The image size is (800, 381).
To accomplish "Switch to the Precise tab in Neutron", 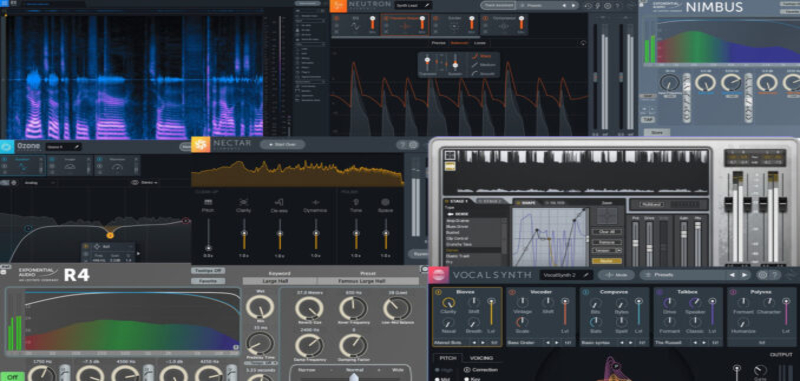I will point(438,43).
